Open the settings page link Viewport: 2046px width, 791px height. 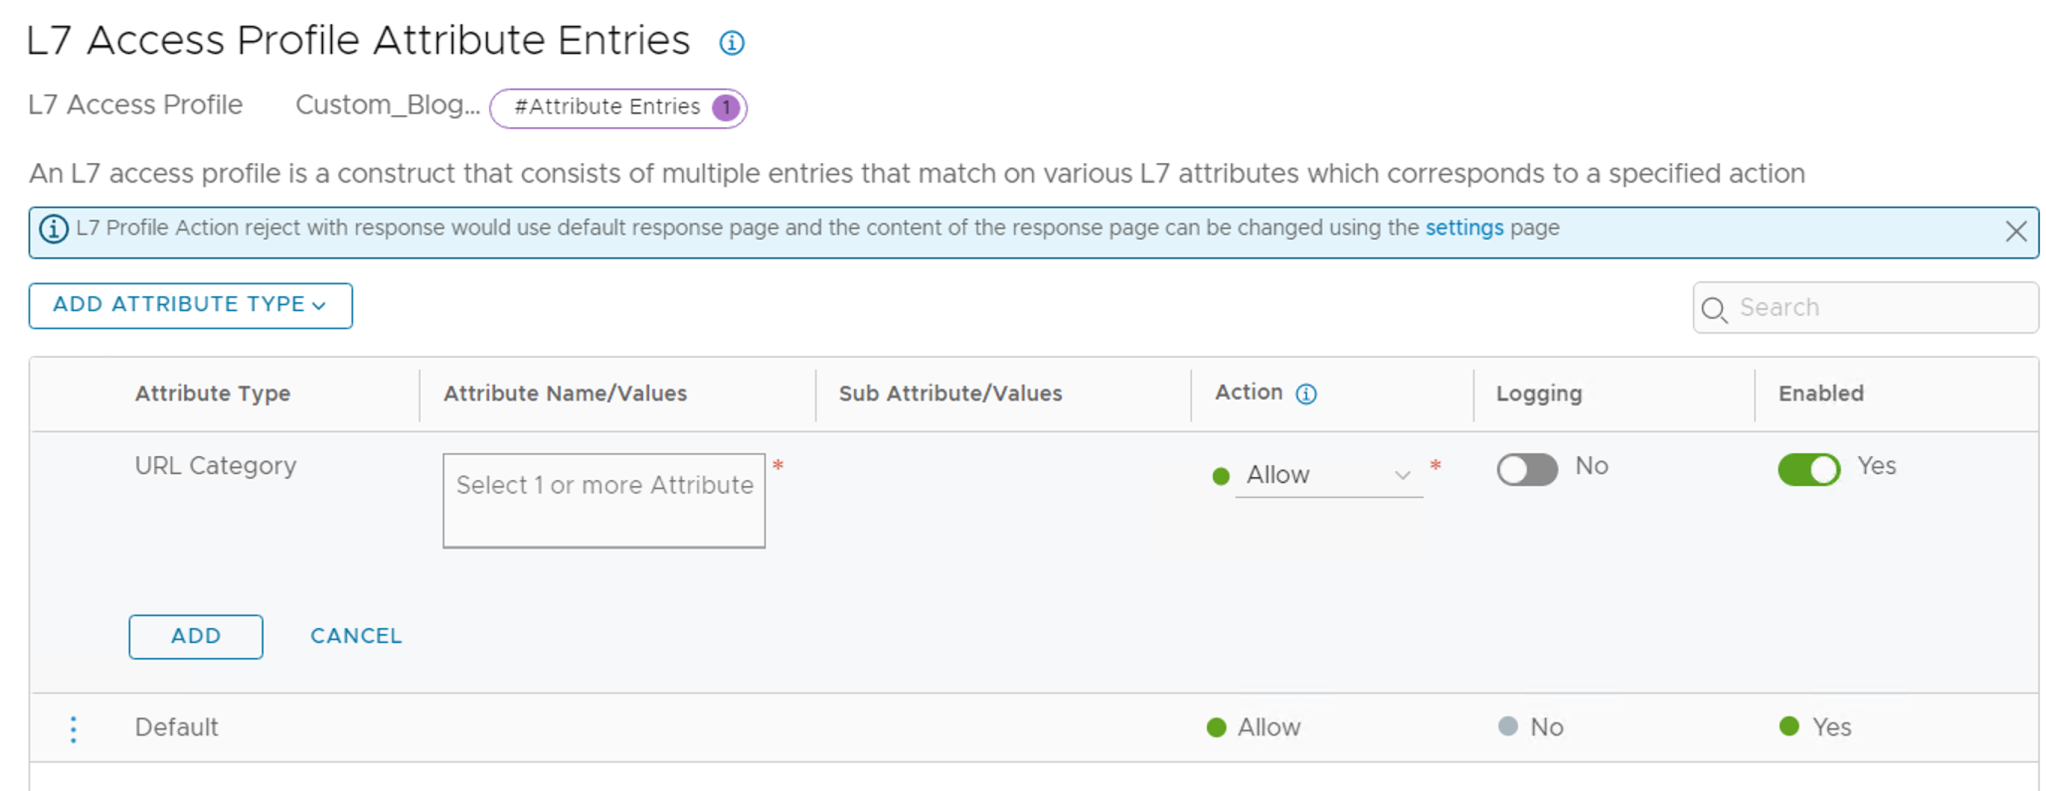[x=1463, y=228]
